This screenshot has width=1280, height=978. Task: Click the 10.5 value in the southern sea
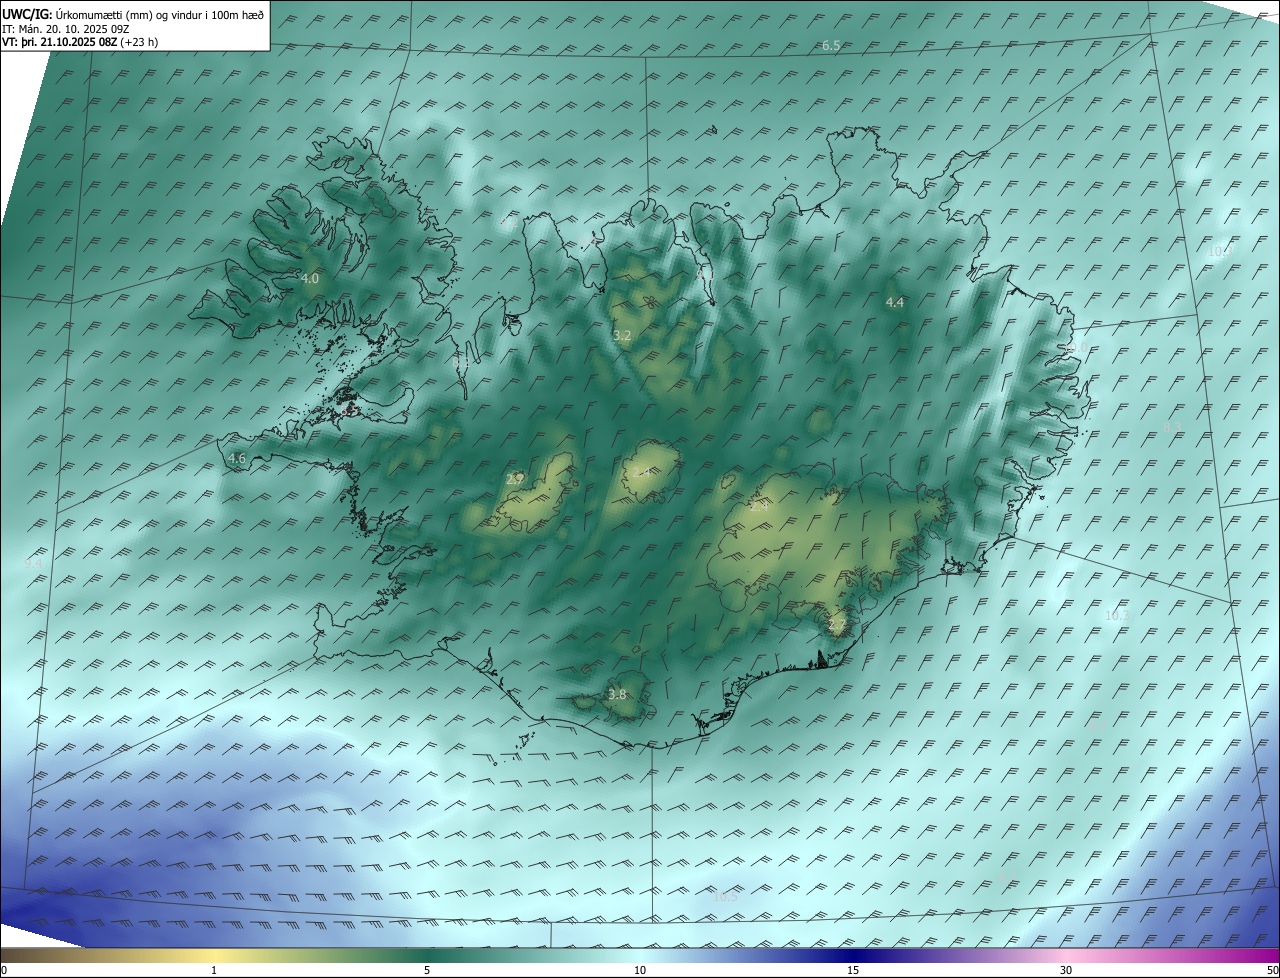[725, 896]
